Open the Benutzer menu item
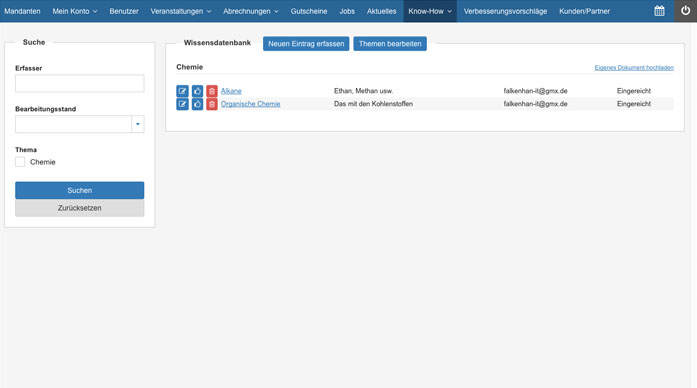The image size is (697, 388). [124, 11]
